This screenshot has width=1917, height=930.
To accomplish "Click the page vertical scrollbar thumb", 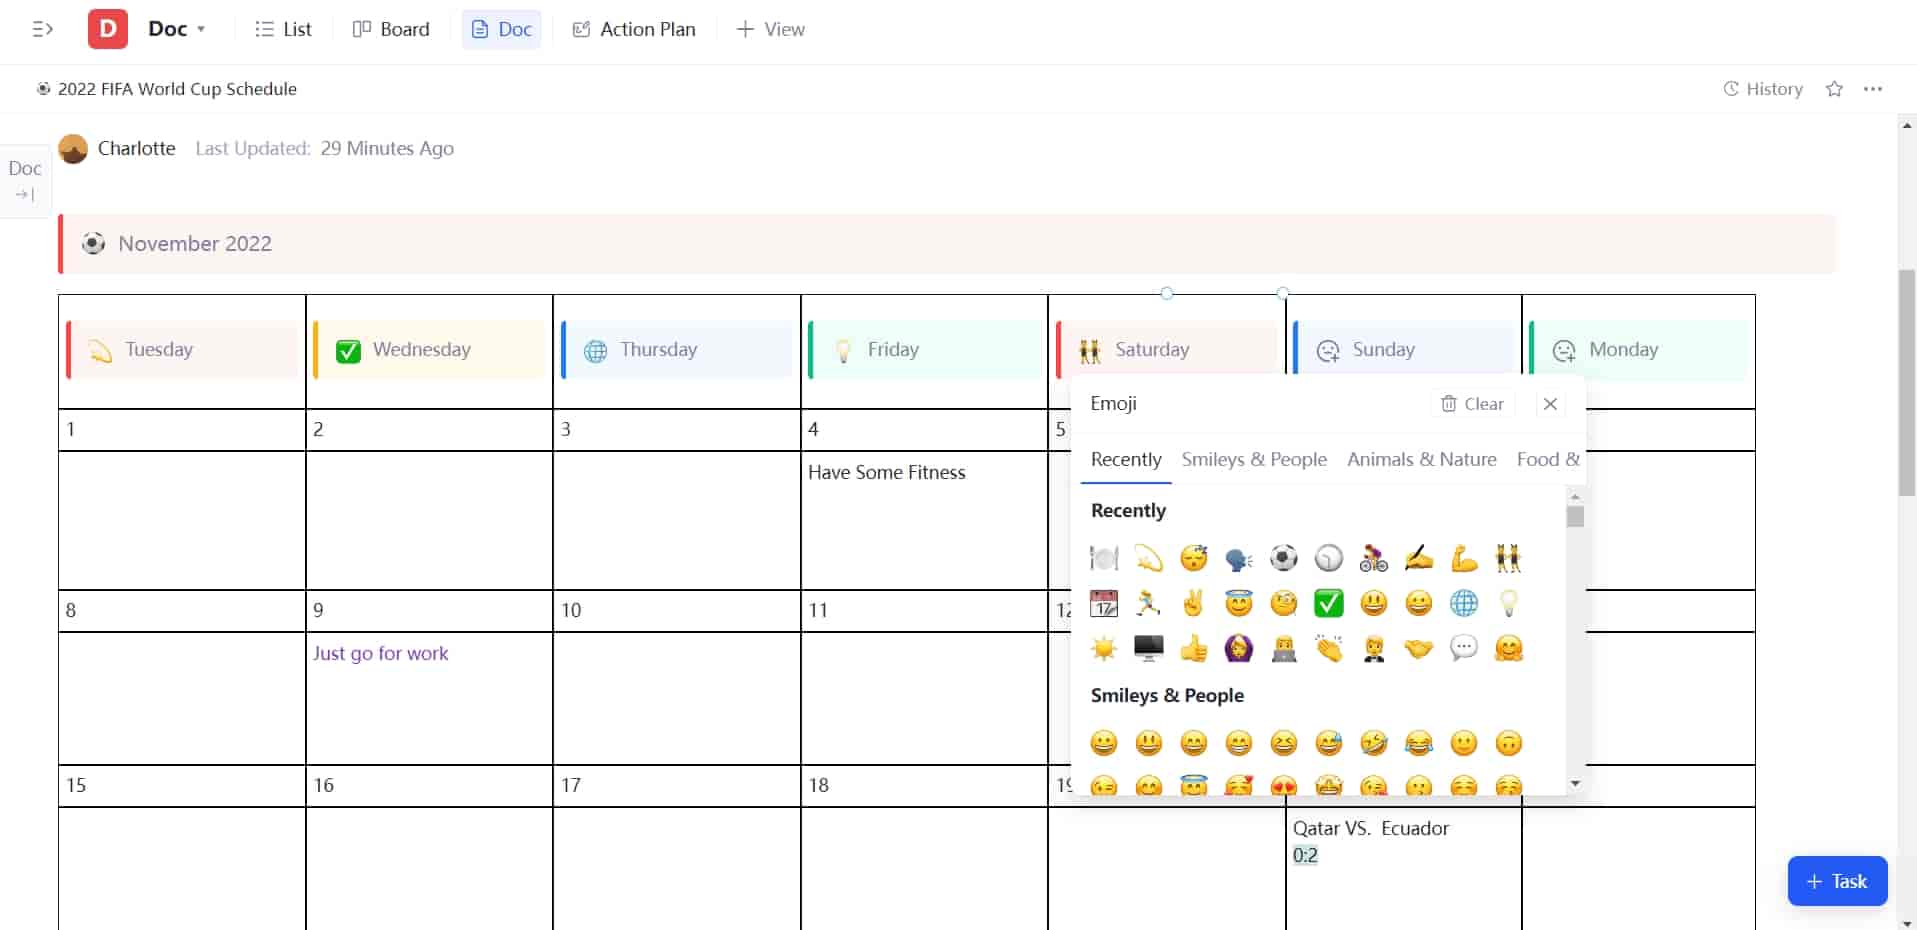I will tap(1907, 383).
